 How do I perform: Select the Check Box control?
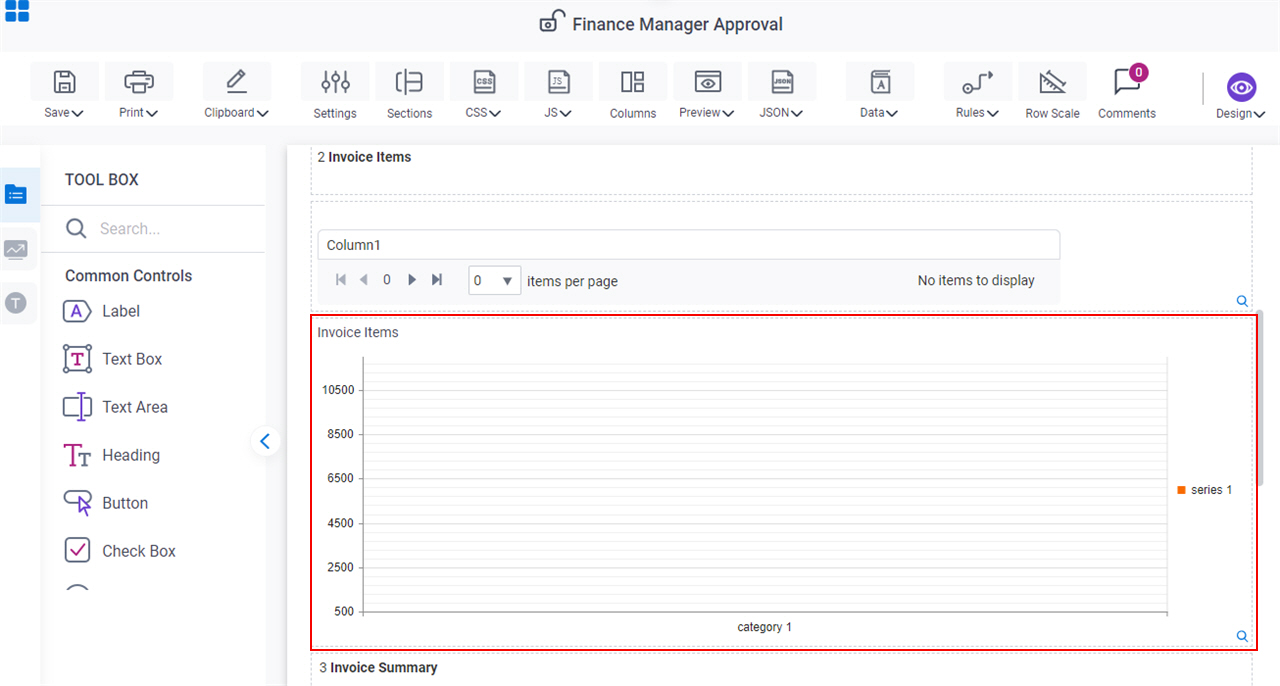(119, 551)
